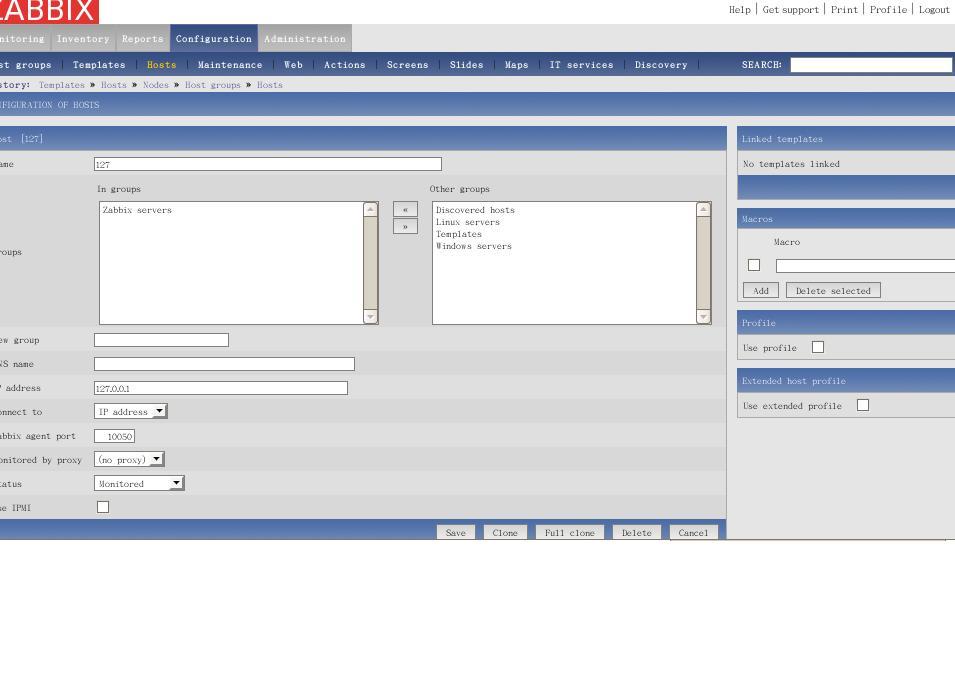
Task: Click the Zabbix agent port field
Action: point(115,436)
